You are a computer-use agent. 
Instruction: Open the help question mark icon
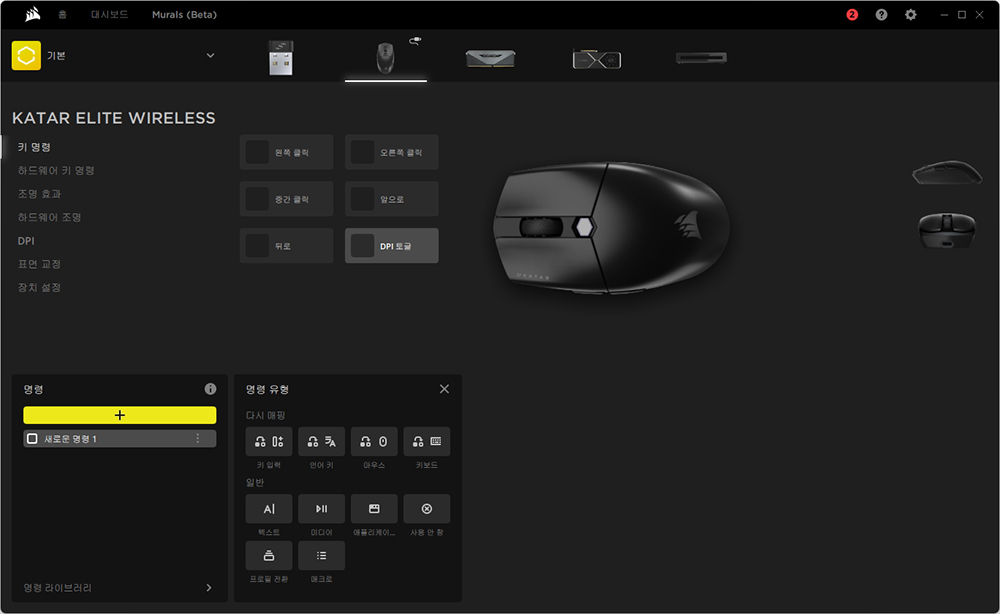881,15
